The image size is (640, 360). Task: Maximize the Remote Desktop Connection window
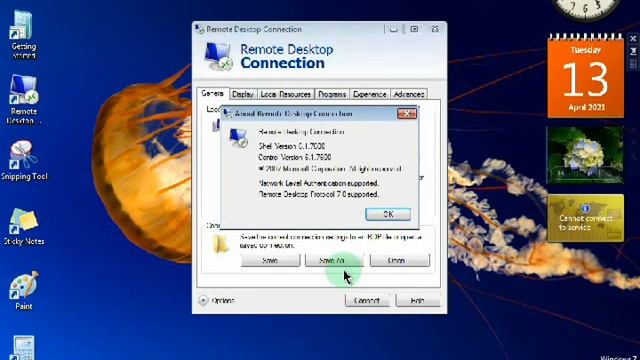414,29
